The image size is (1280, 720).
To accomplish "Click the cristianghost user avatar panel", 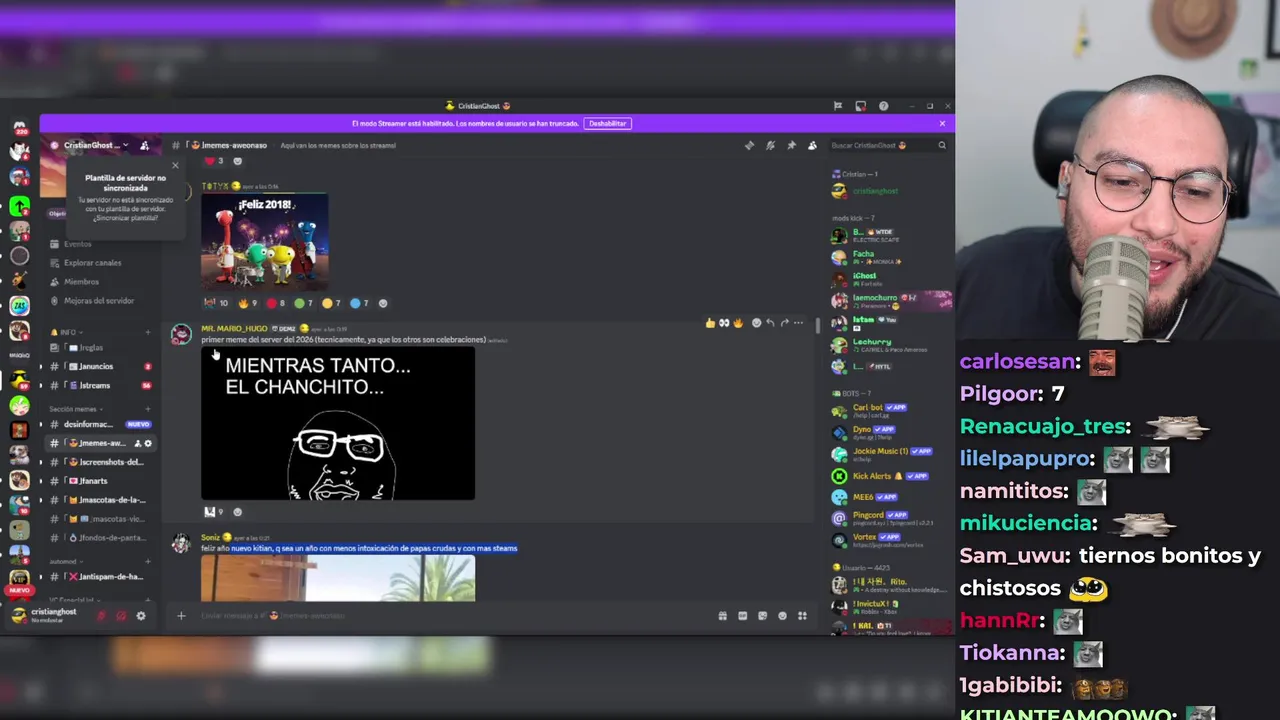I will 46,615.
